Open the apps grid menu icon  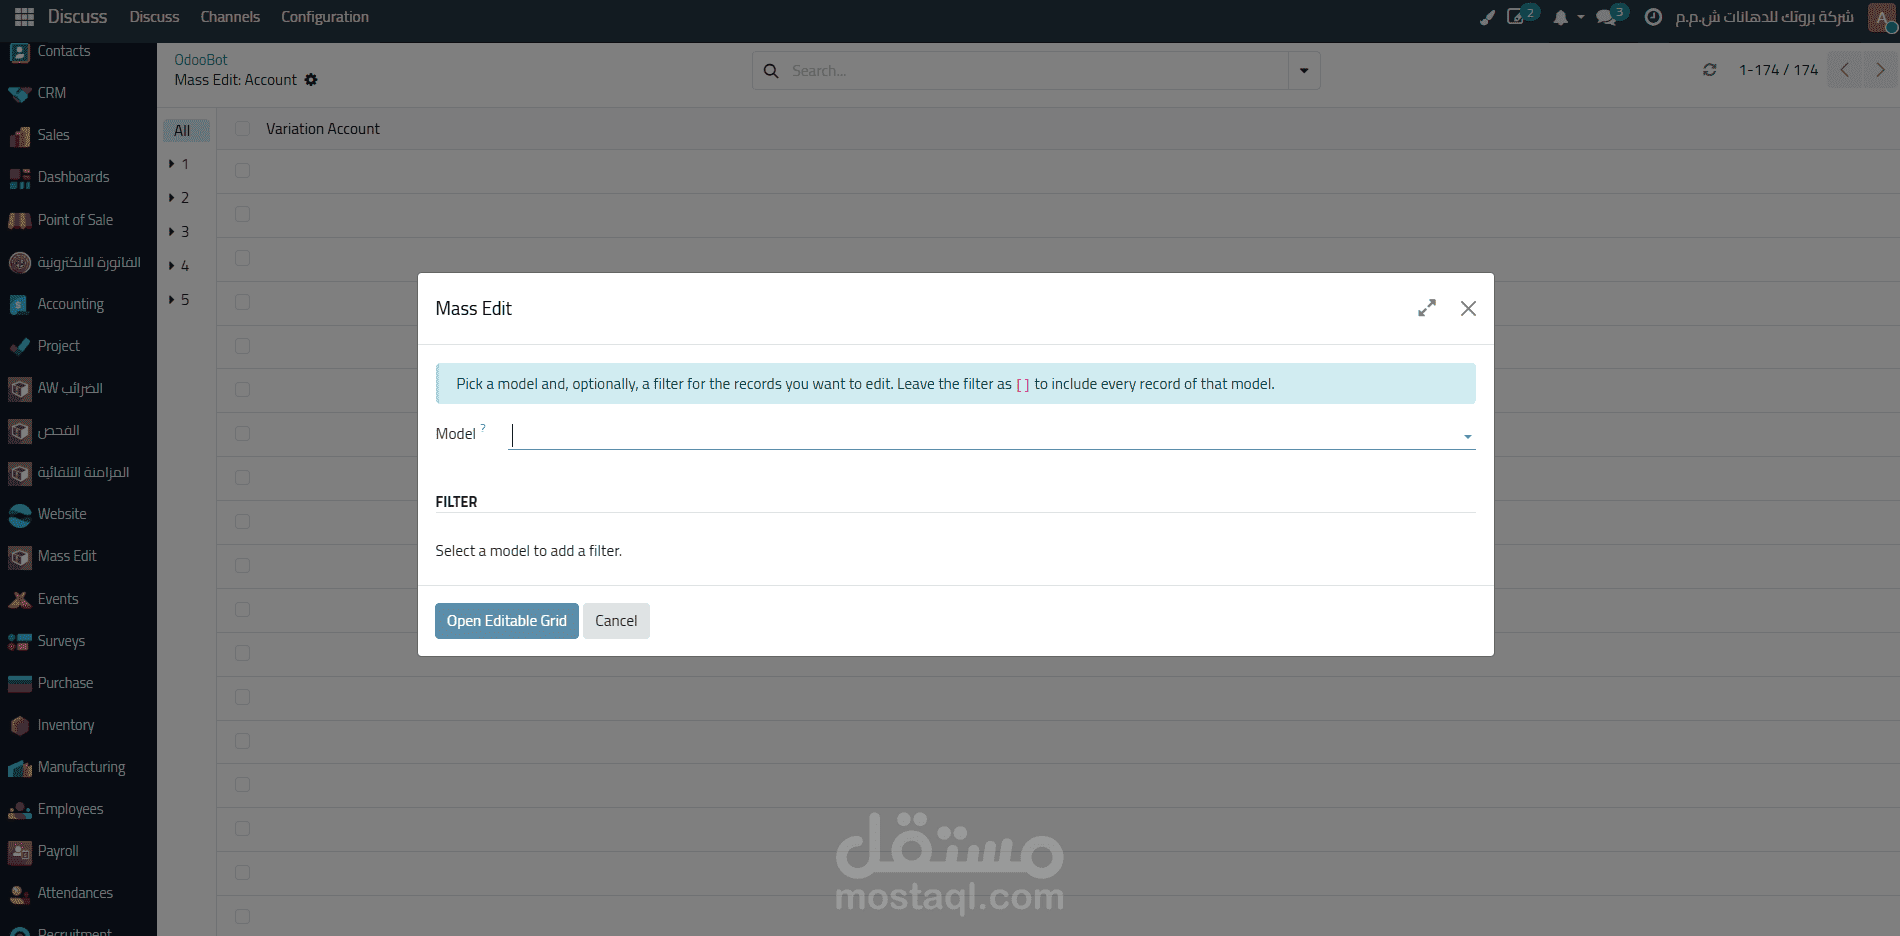click(24, 17)
